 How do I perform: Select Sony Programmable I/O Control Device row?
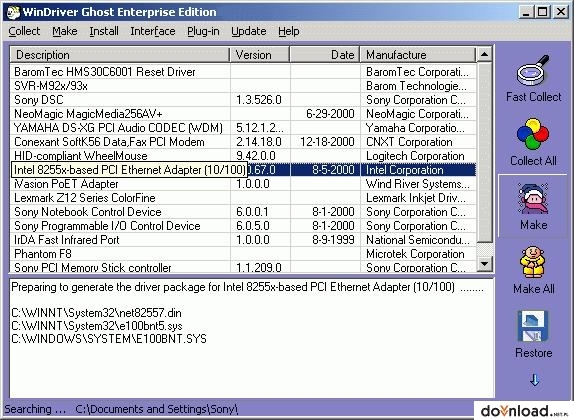pyautogui.click(x=243, y=226)
